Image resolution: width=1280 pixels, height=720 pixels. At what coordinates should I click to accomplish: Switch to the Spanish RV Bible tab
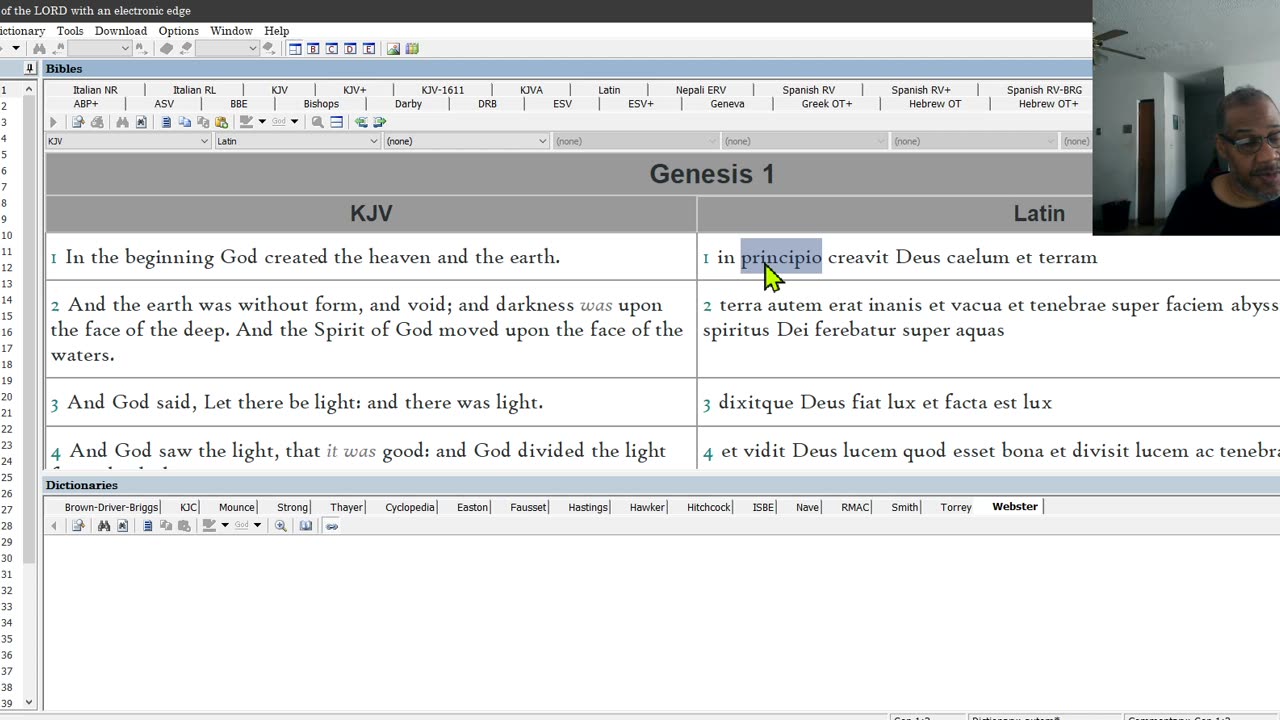808,90
